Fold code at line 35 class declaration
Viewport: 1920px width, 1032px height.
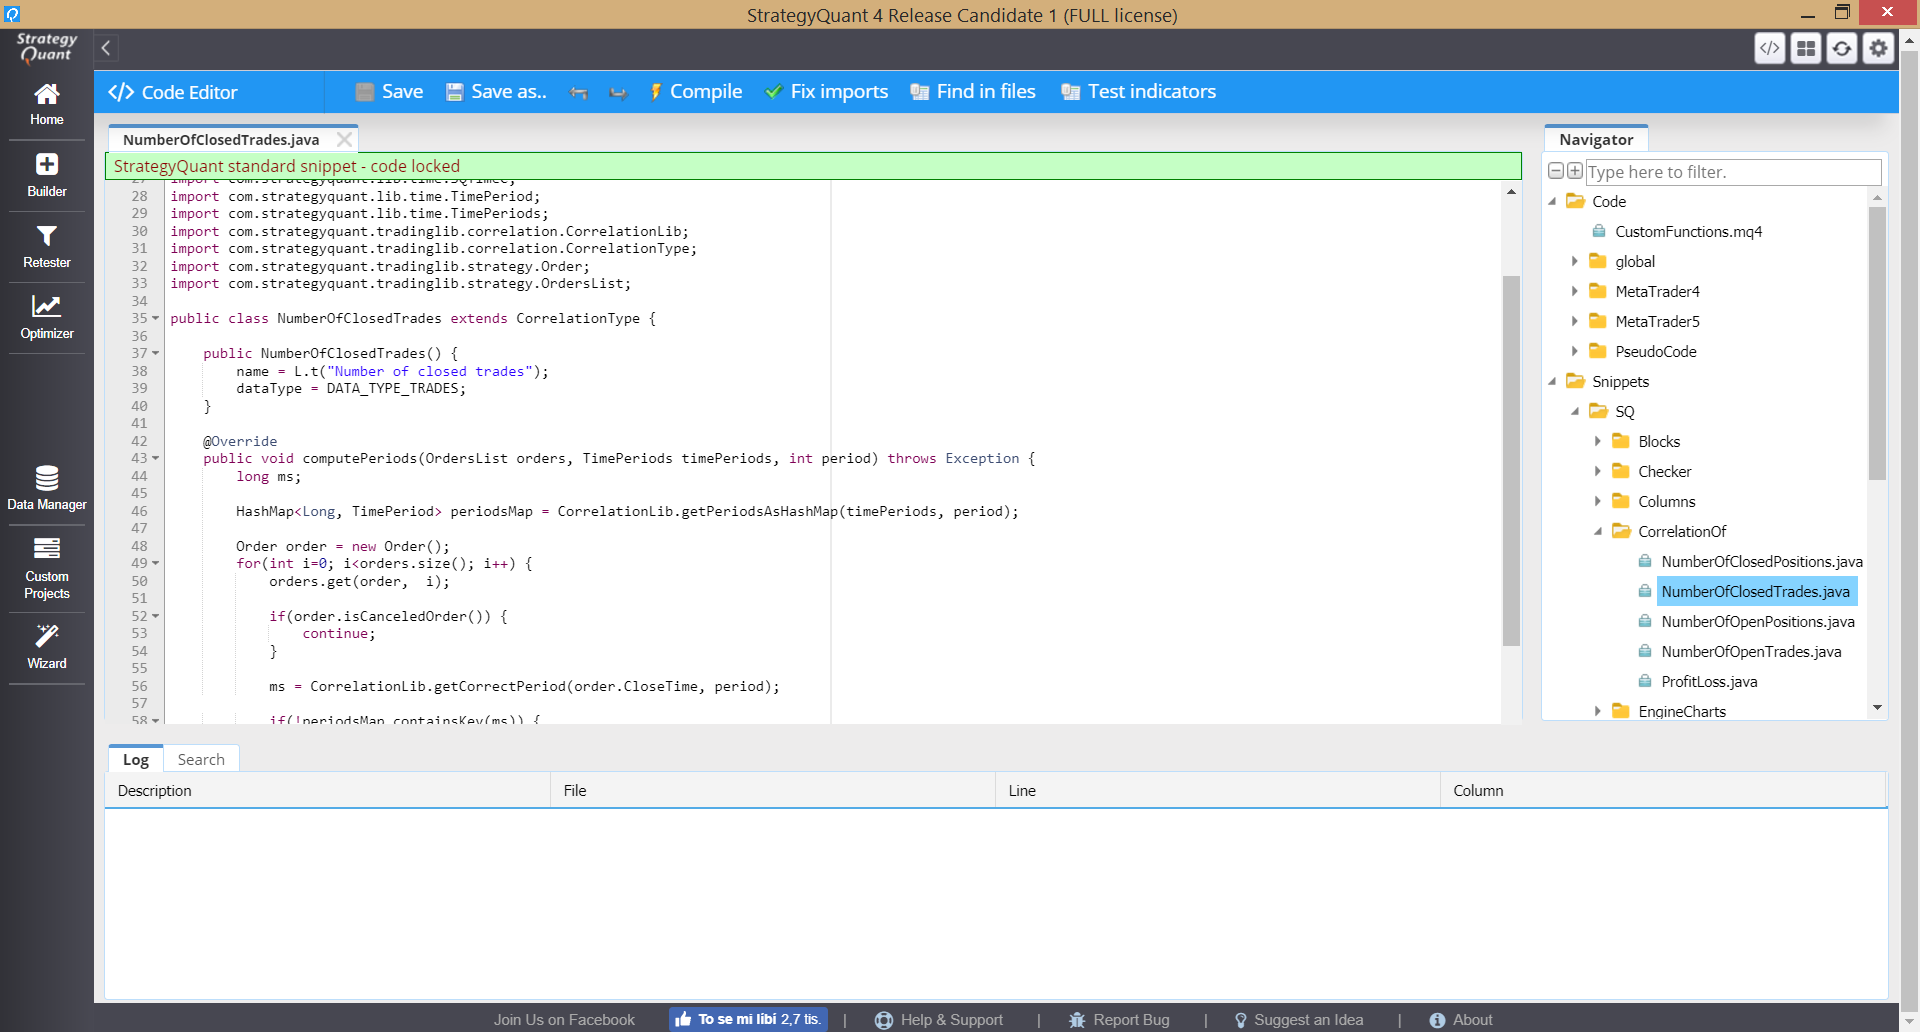pyautogui.click(x=156, y=318)
